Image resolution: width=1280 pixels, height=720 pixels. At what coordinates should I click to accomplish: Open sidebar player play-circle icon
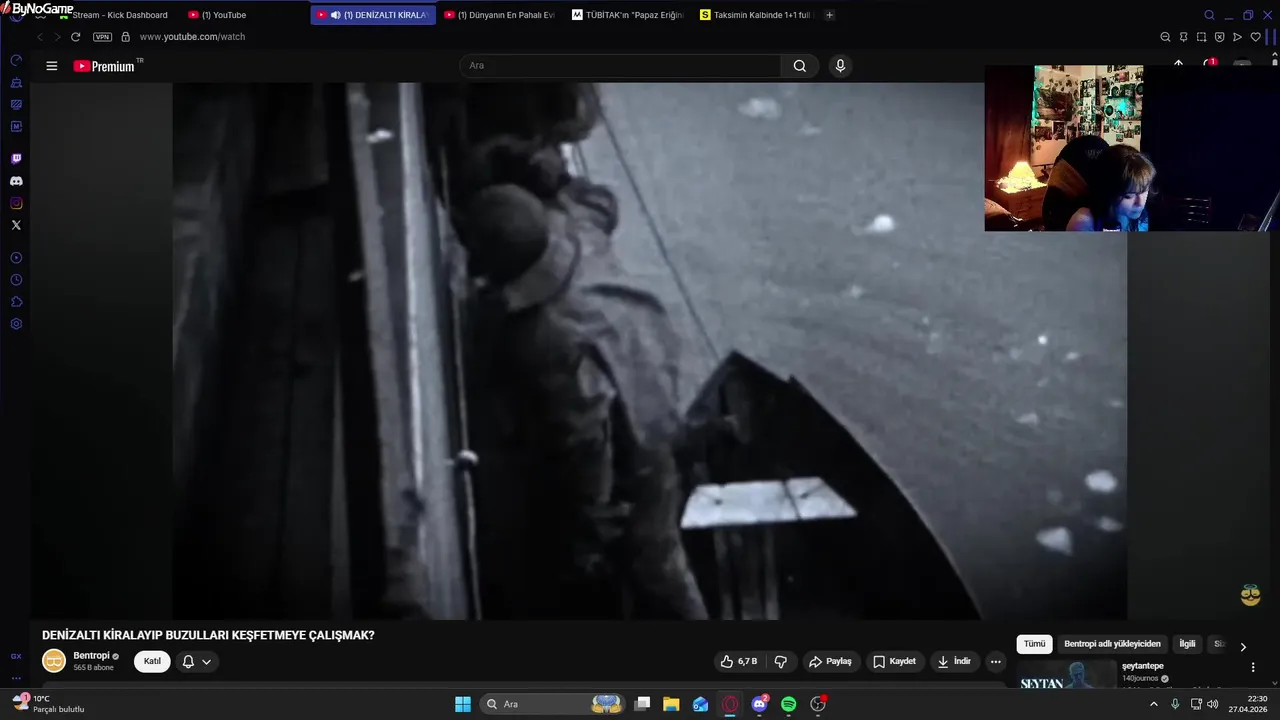(x=16, y=258)
